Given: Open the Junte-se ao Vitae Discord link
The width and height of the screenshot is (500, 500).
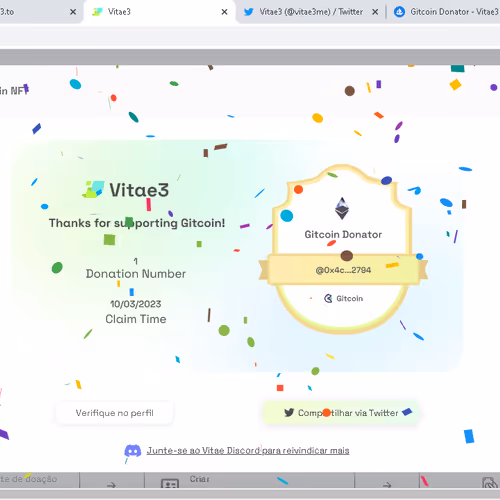Looking at the screenshot, I should click(x=248, y=451).
